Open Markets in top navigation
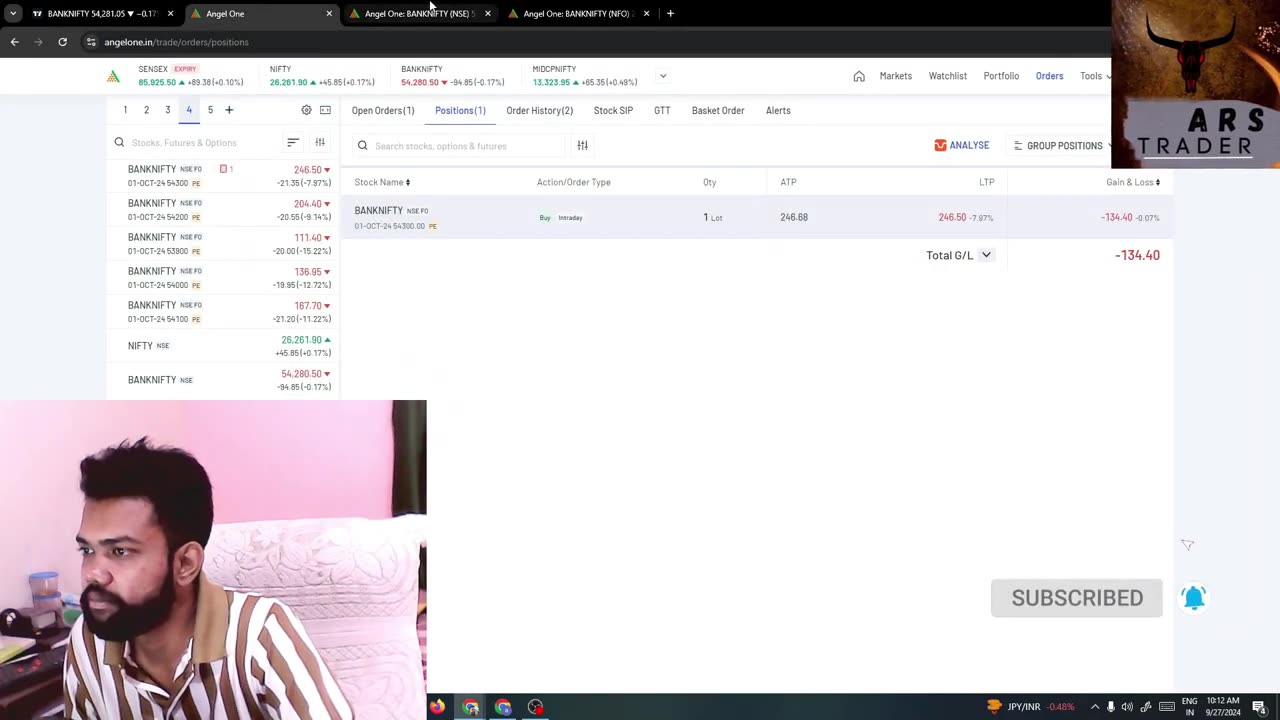 point(895,76)
